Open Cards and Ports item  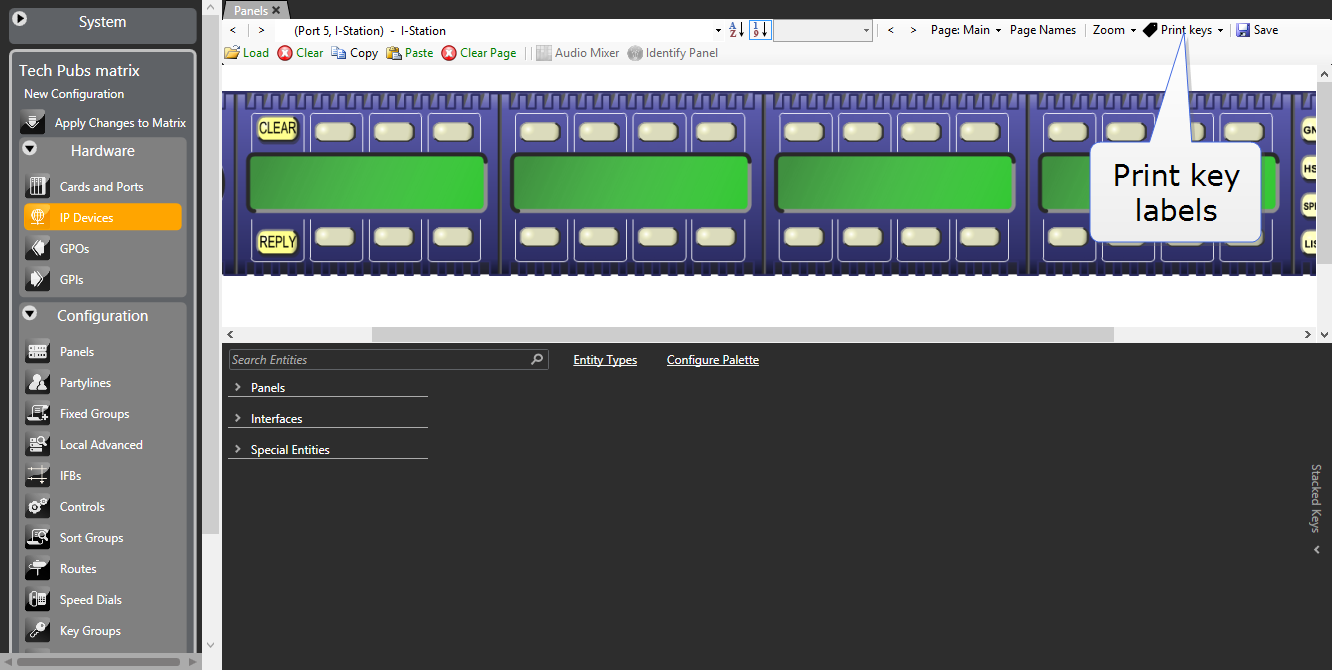click(x=101, y=187)
